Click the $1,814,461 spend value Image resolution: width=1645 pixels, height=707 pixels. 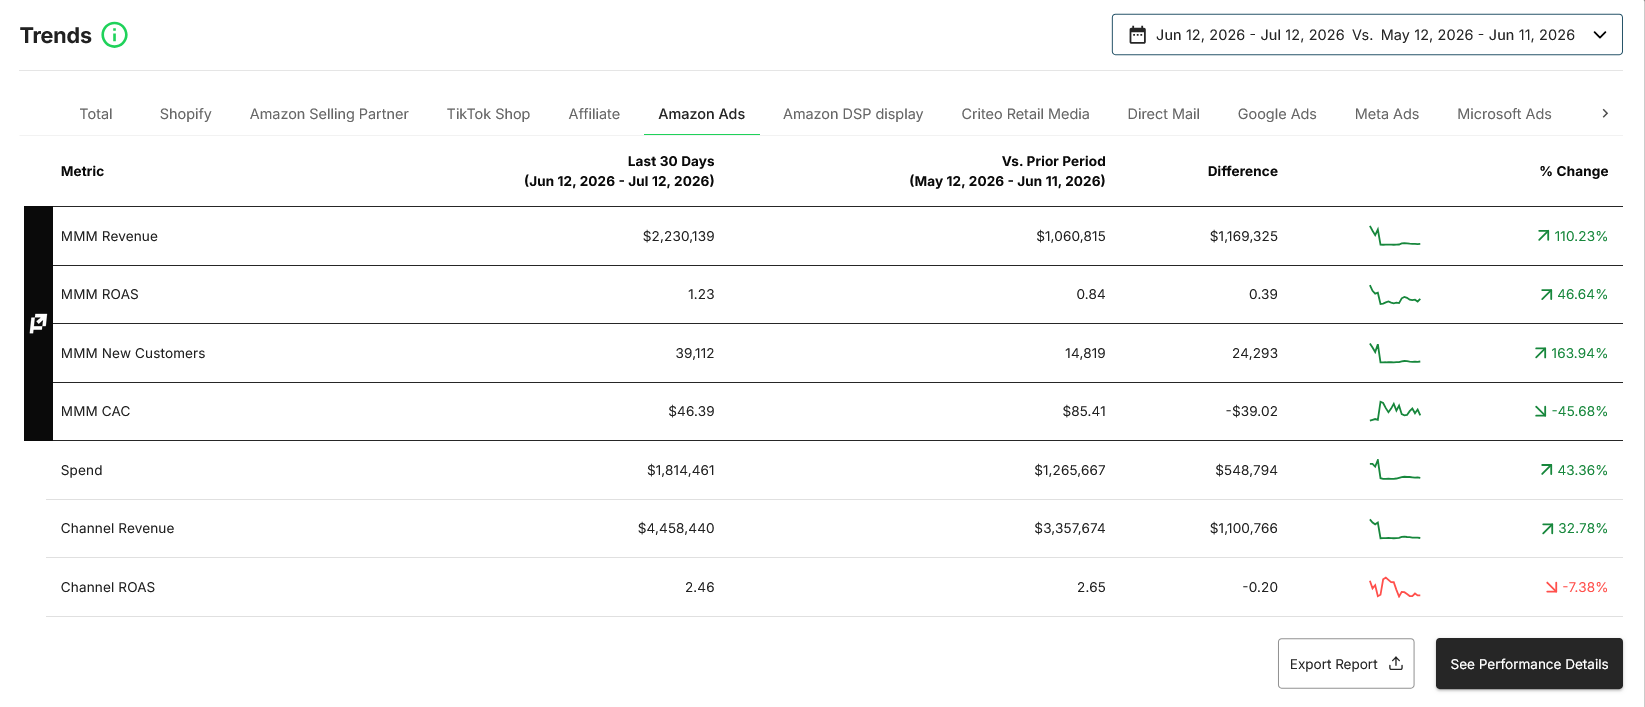[x=680, y=470]
